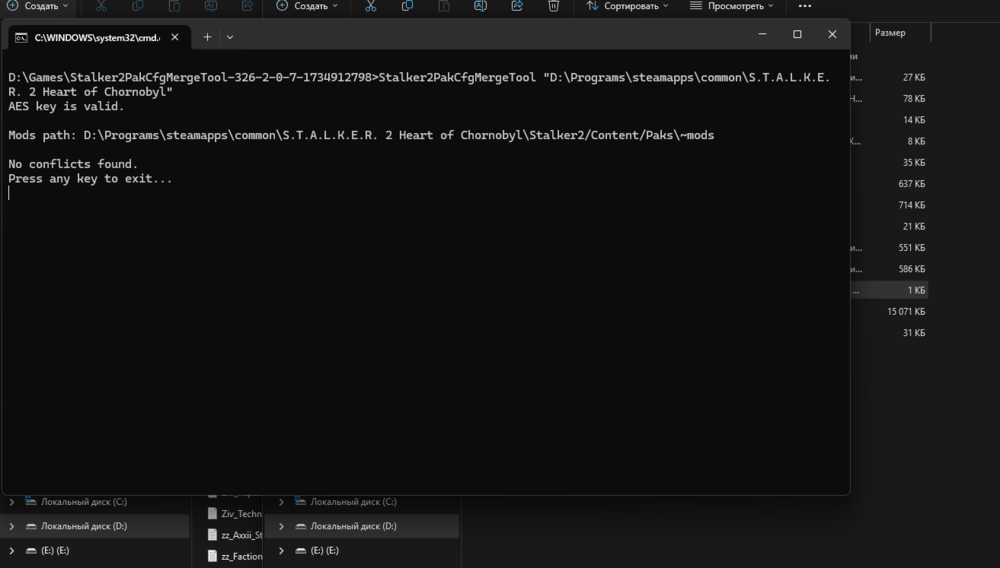The height and width of the screenshot is (568, 1000).
Task: Click the active Paste clipboard icon
Action: (443, 6)
